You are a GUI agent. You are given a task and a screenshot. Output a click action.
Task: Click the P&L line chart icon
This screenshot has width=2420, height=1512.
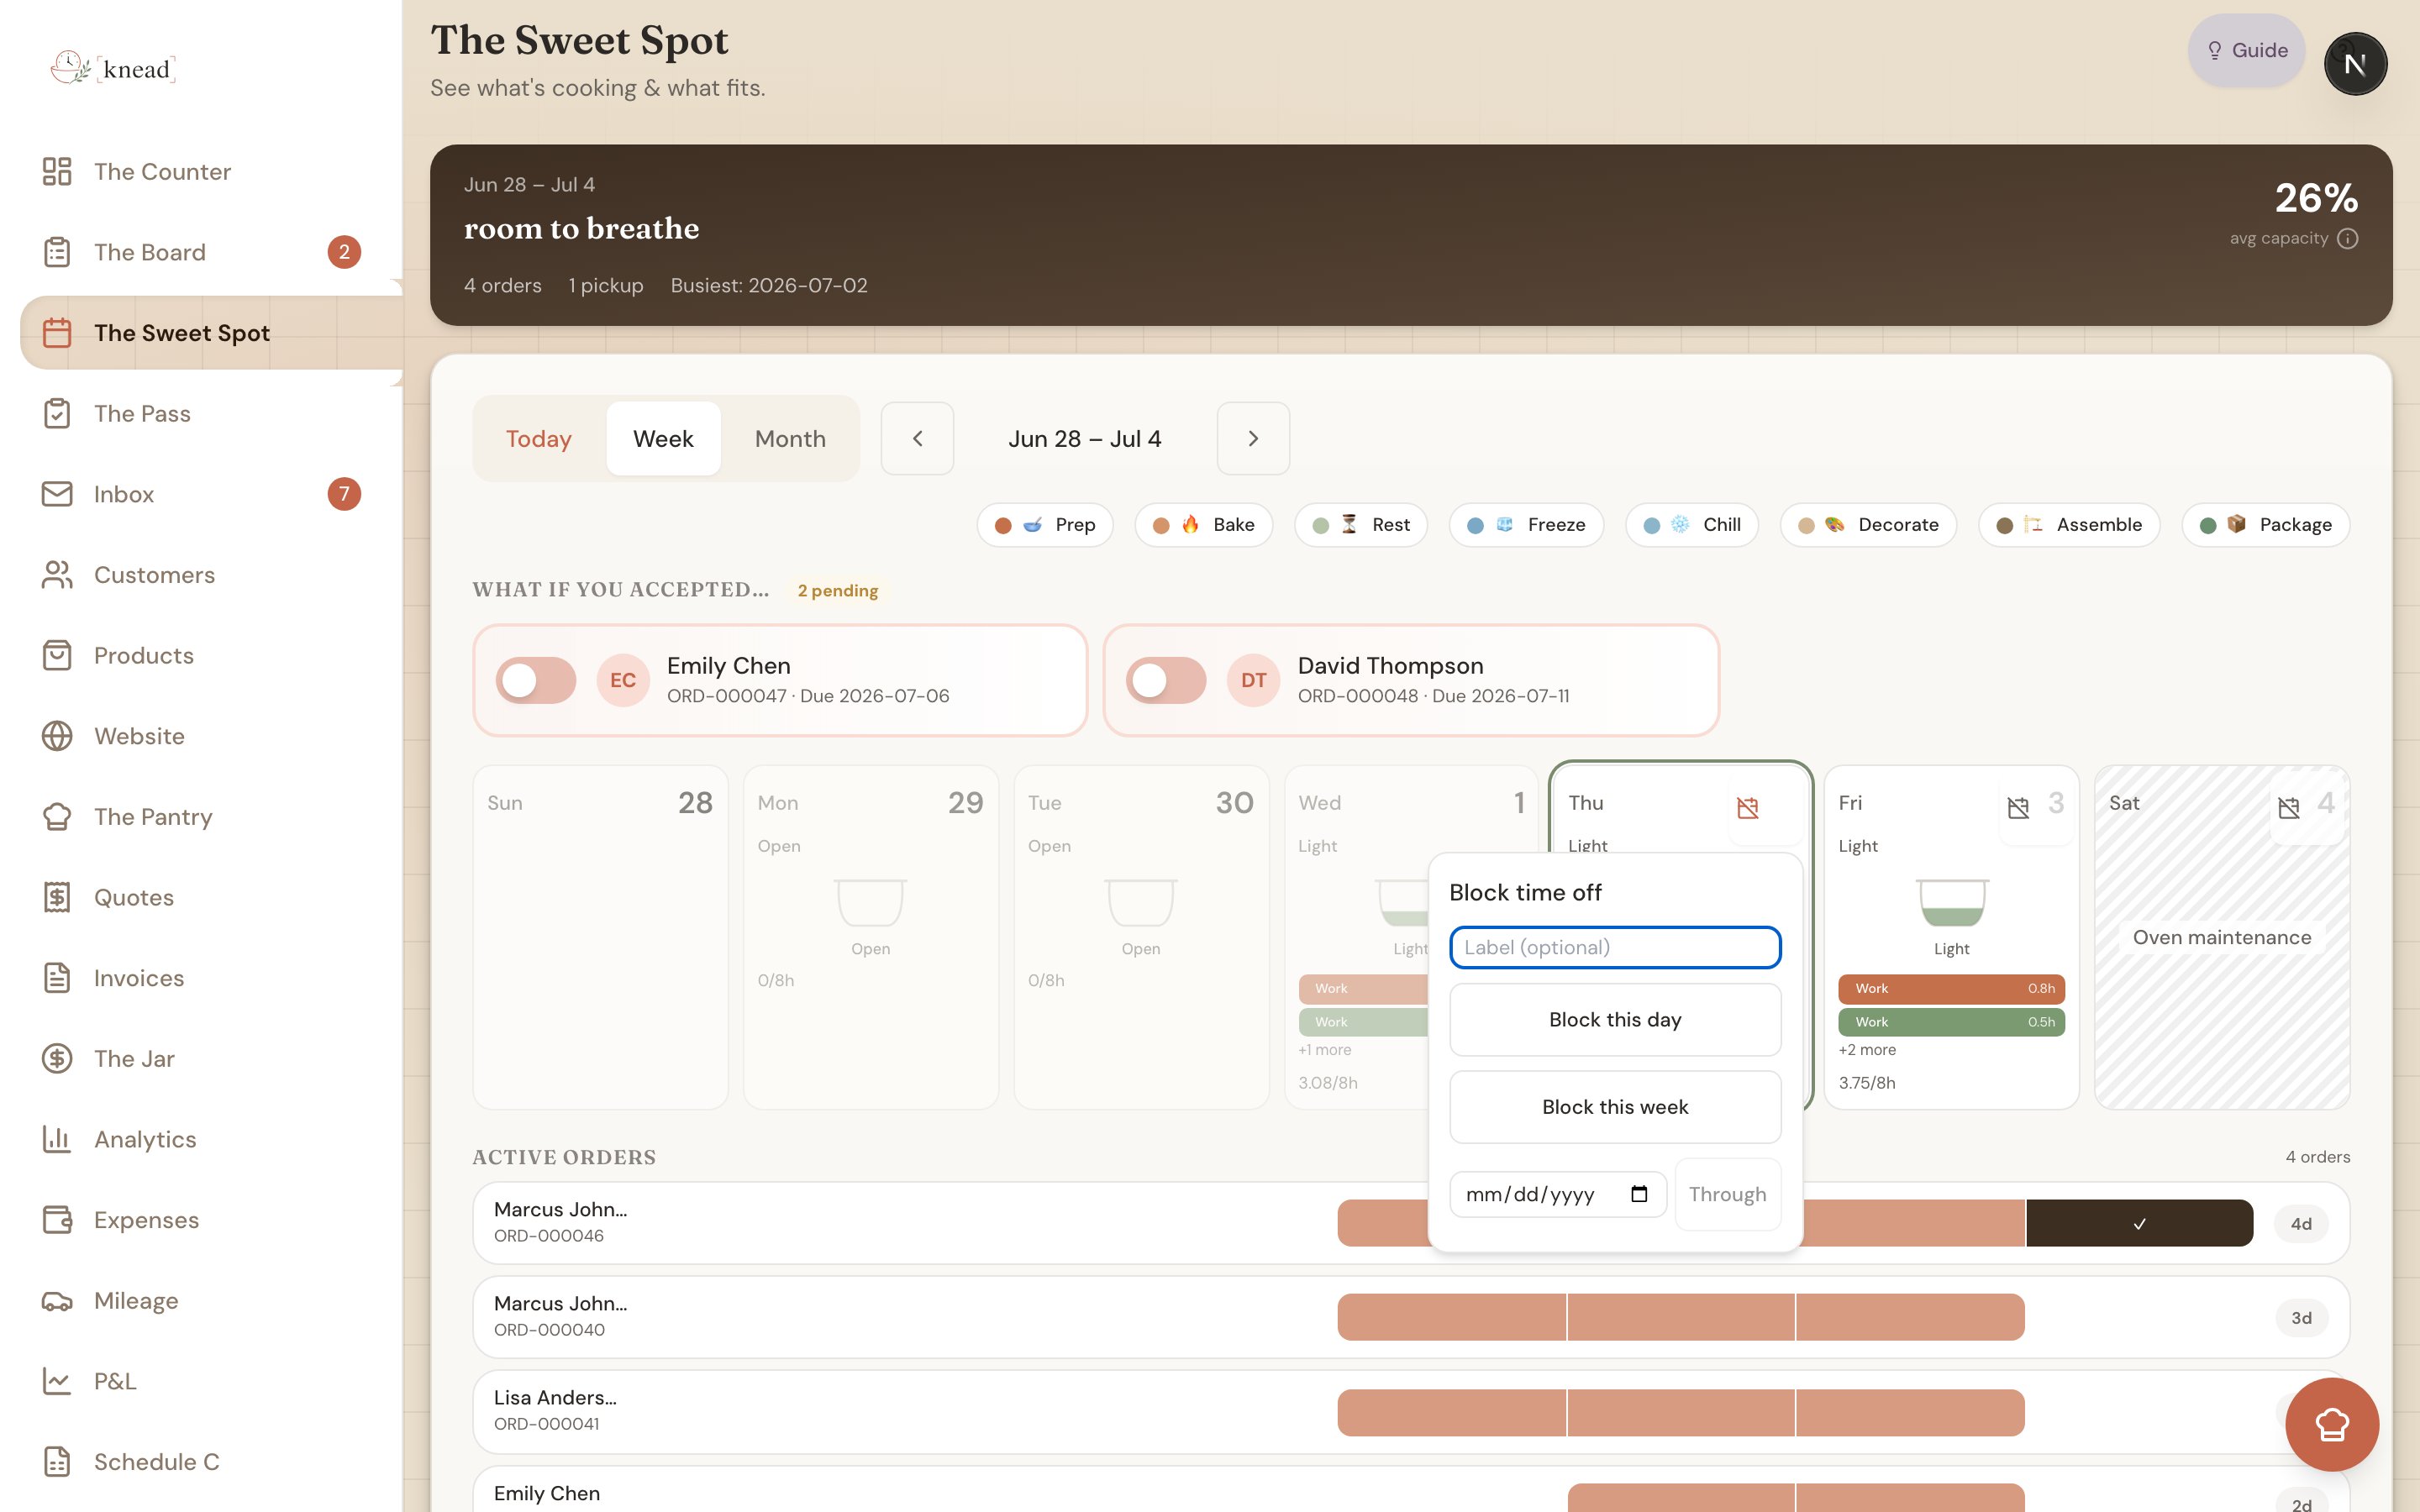click(57, 1381)
